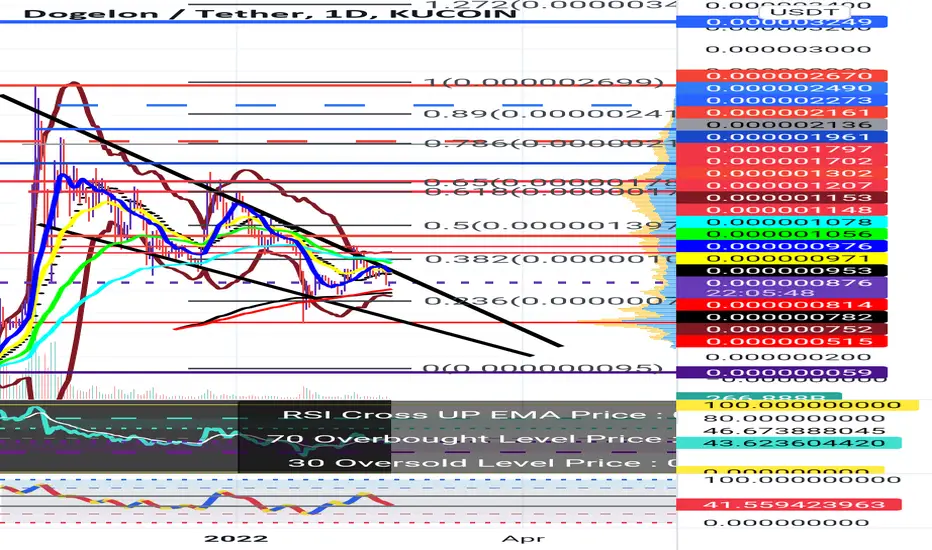Image resolution: width=932 pixels, height=550 pixels.
Task: Click the red 0.000002161 price label
Action: (x=782, y=112)
